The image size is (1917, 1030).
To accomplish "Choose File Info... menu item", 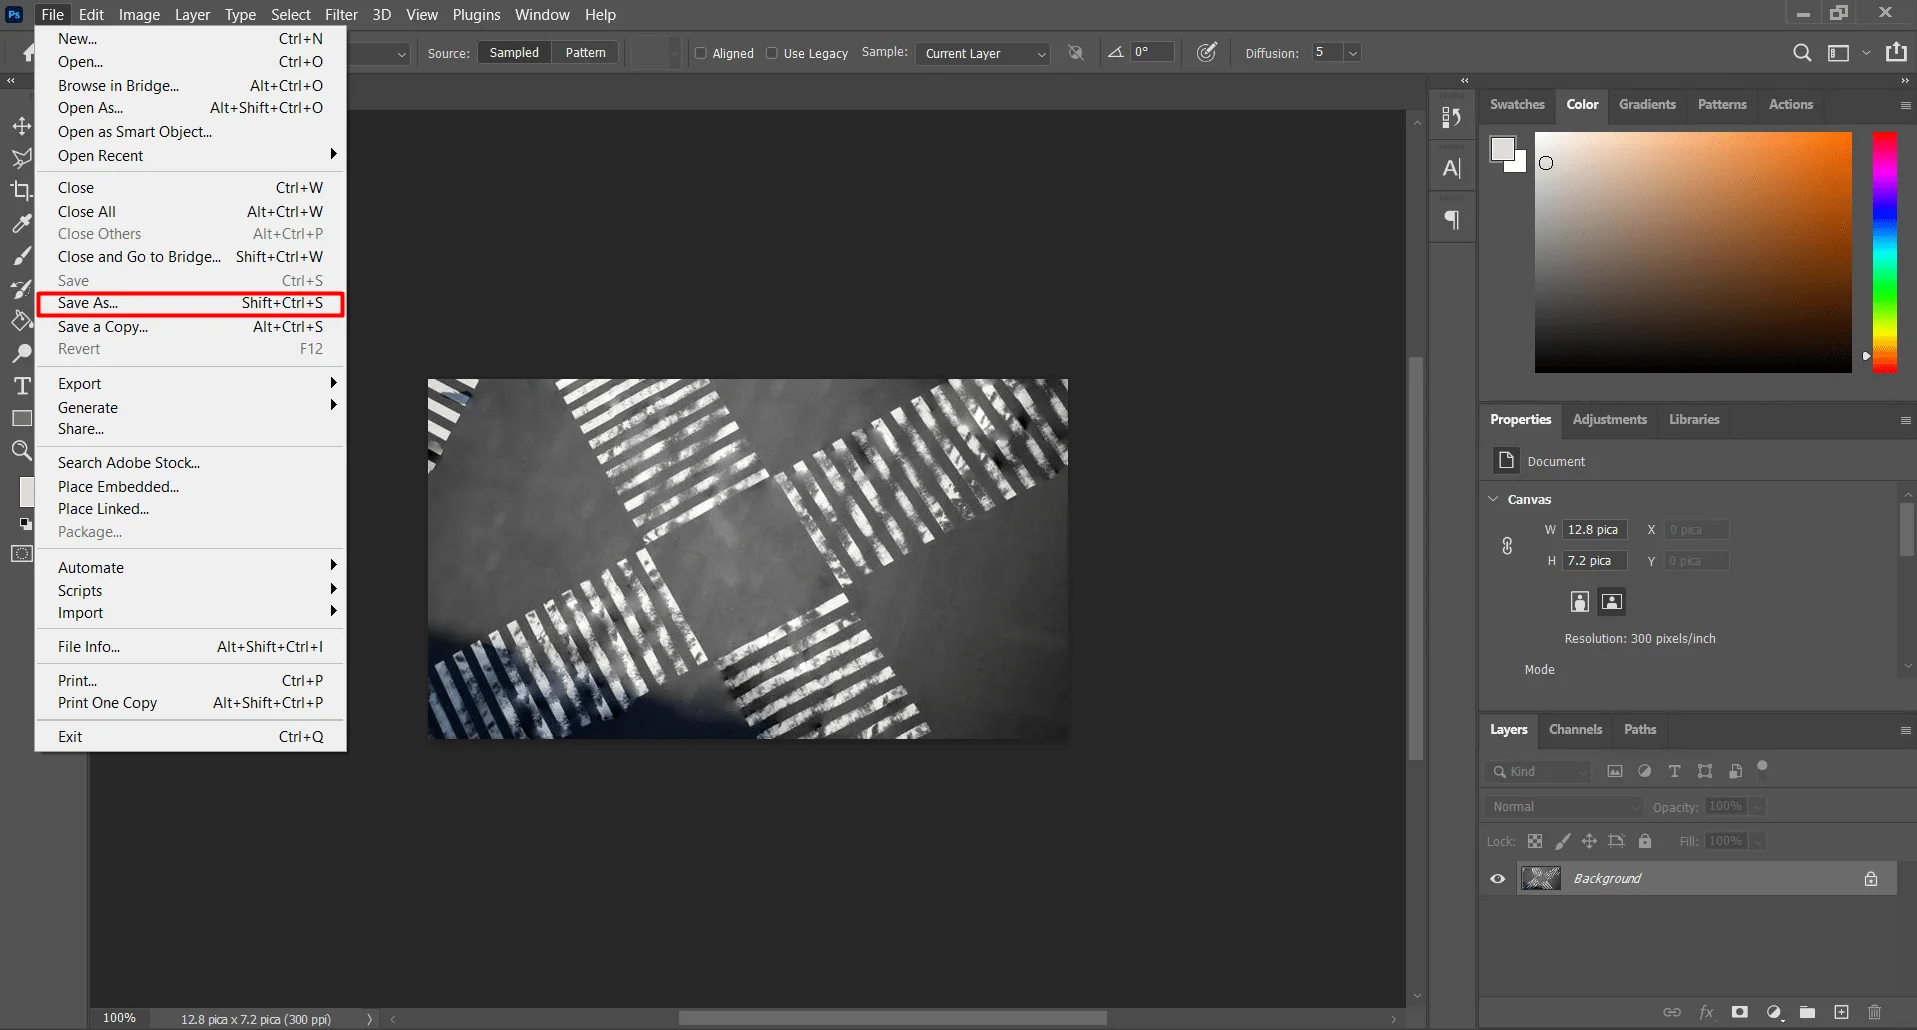I will [190, 647].
